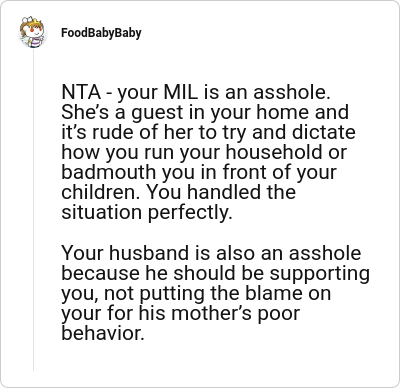Visit the FoodBabyBaby username profile link
The width and height of the screenshot is (400, 388).
[101, 33]
